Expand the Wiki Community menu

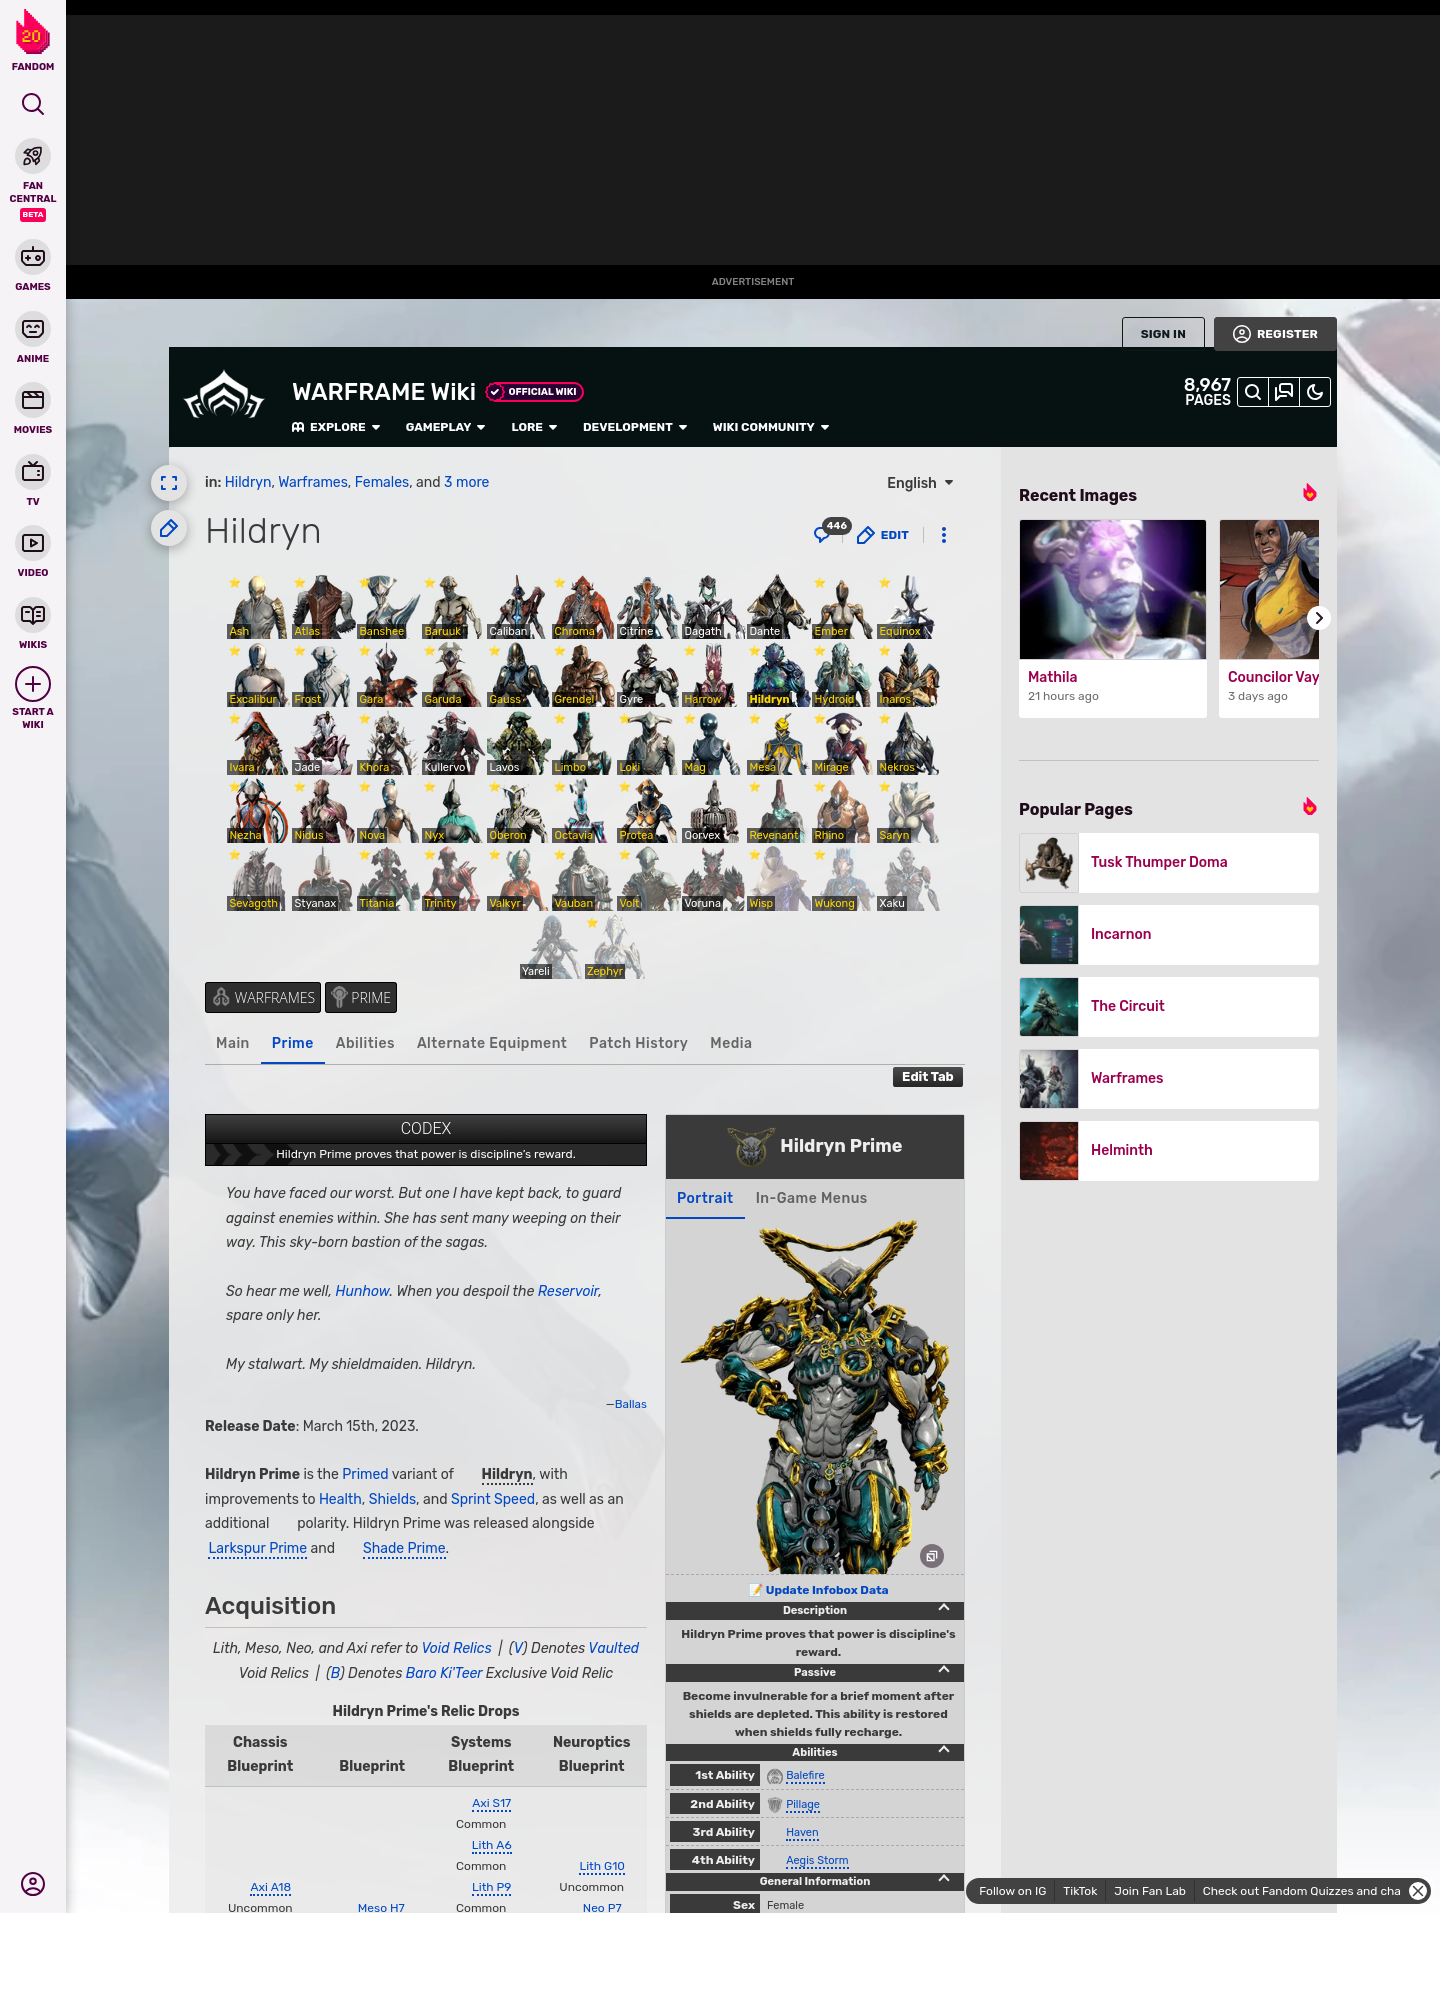(x=771, y=427)
